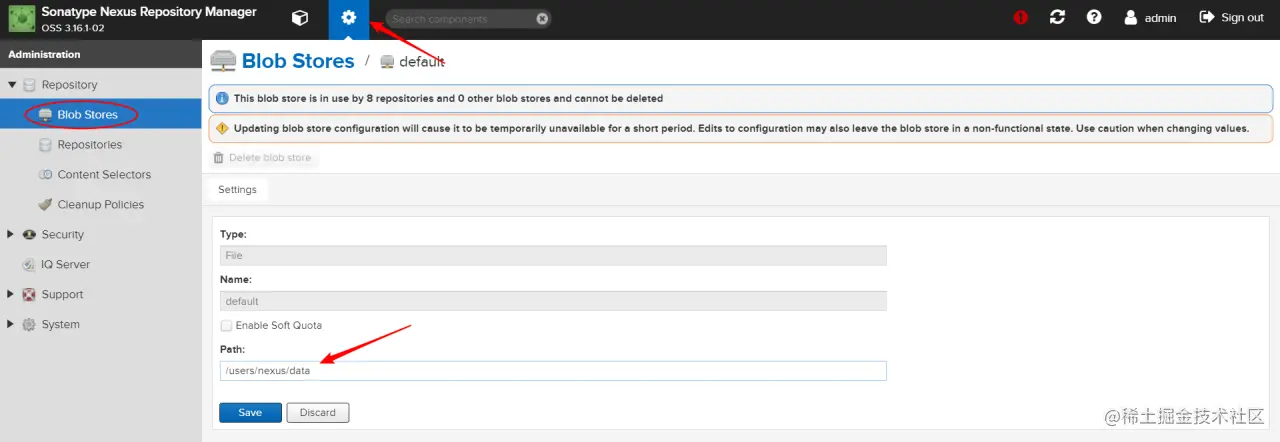Click the Content Selectors icon
The width and height of the screenshot is (1280, 442).
click(45, 175)
